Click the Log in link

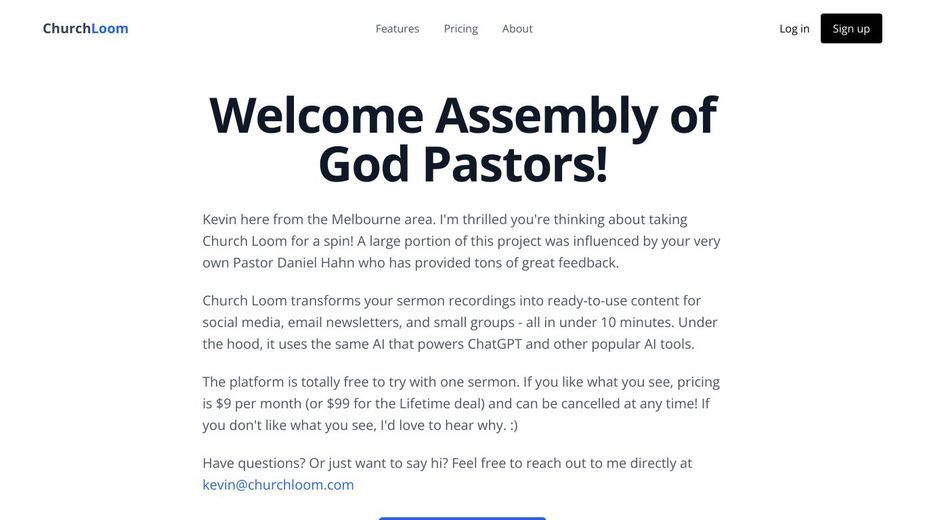tap(794, 28)
